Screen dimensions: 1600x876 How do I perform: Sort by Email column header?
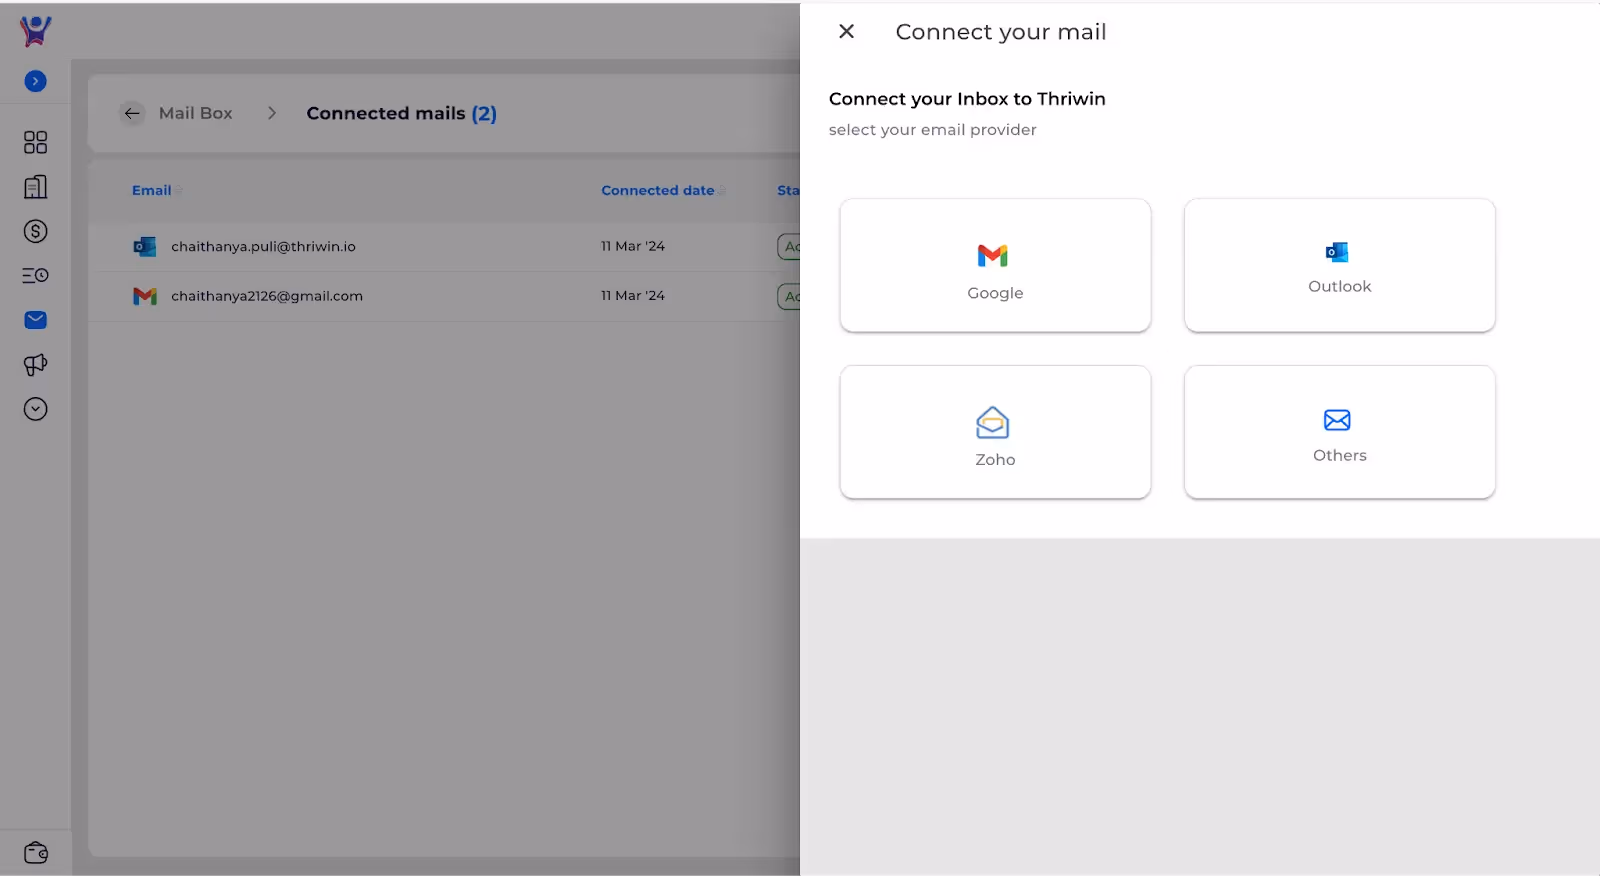pos(152,190)
